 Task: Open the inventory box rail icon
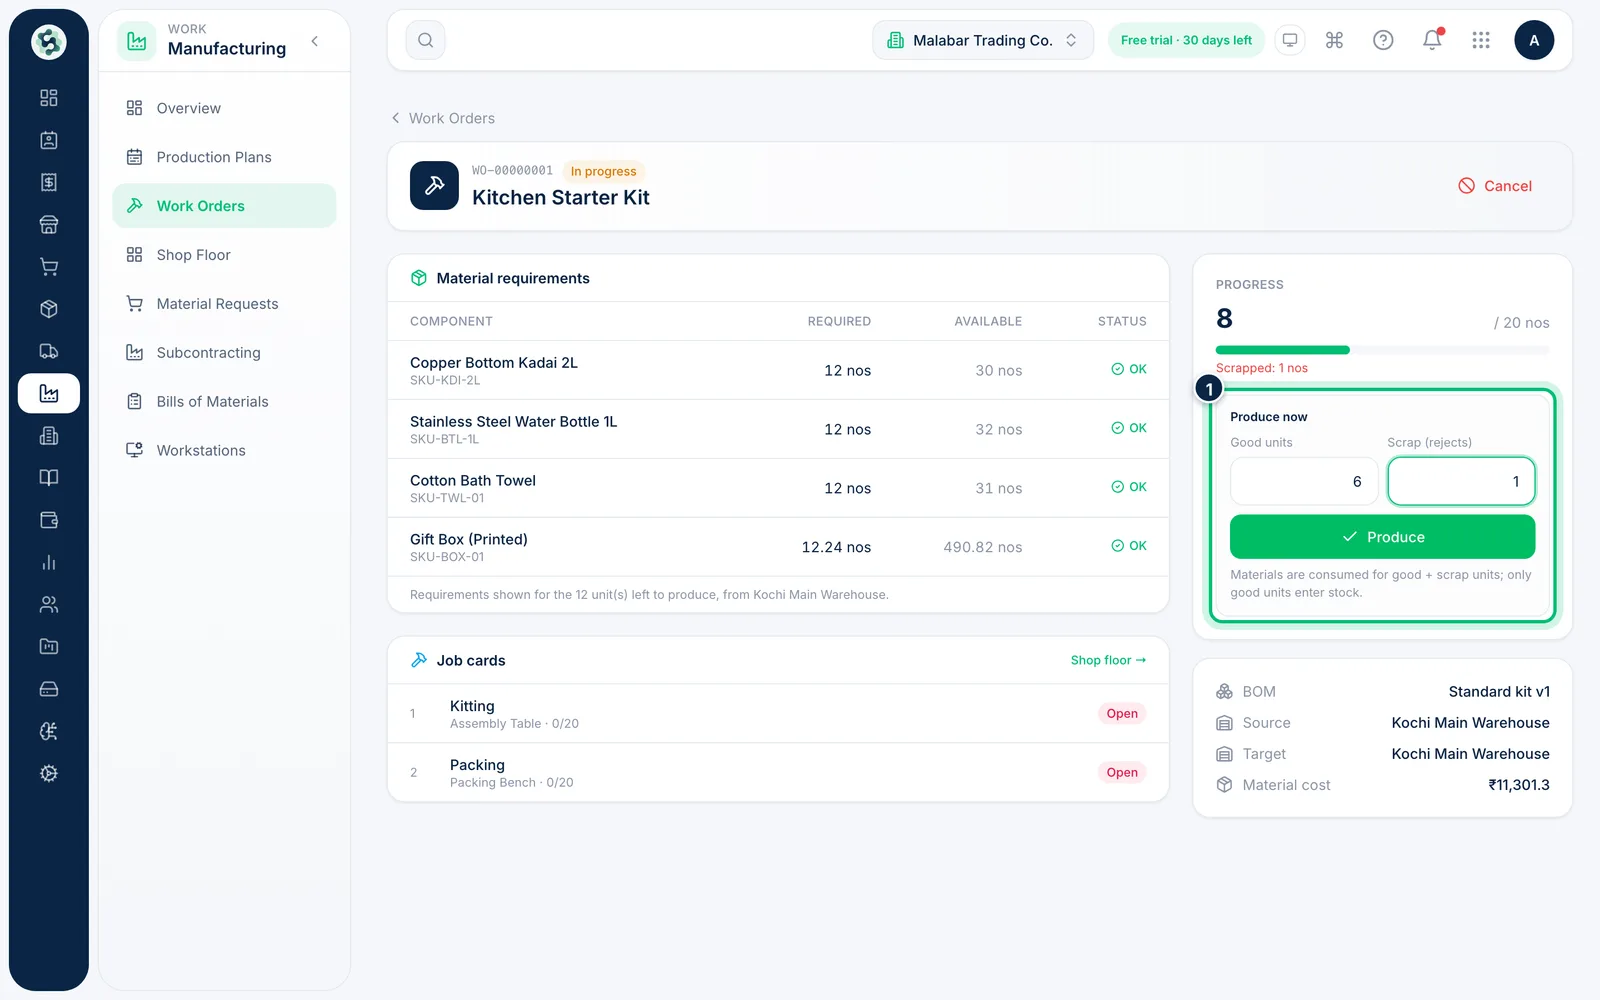(49, 309)
